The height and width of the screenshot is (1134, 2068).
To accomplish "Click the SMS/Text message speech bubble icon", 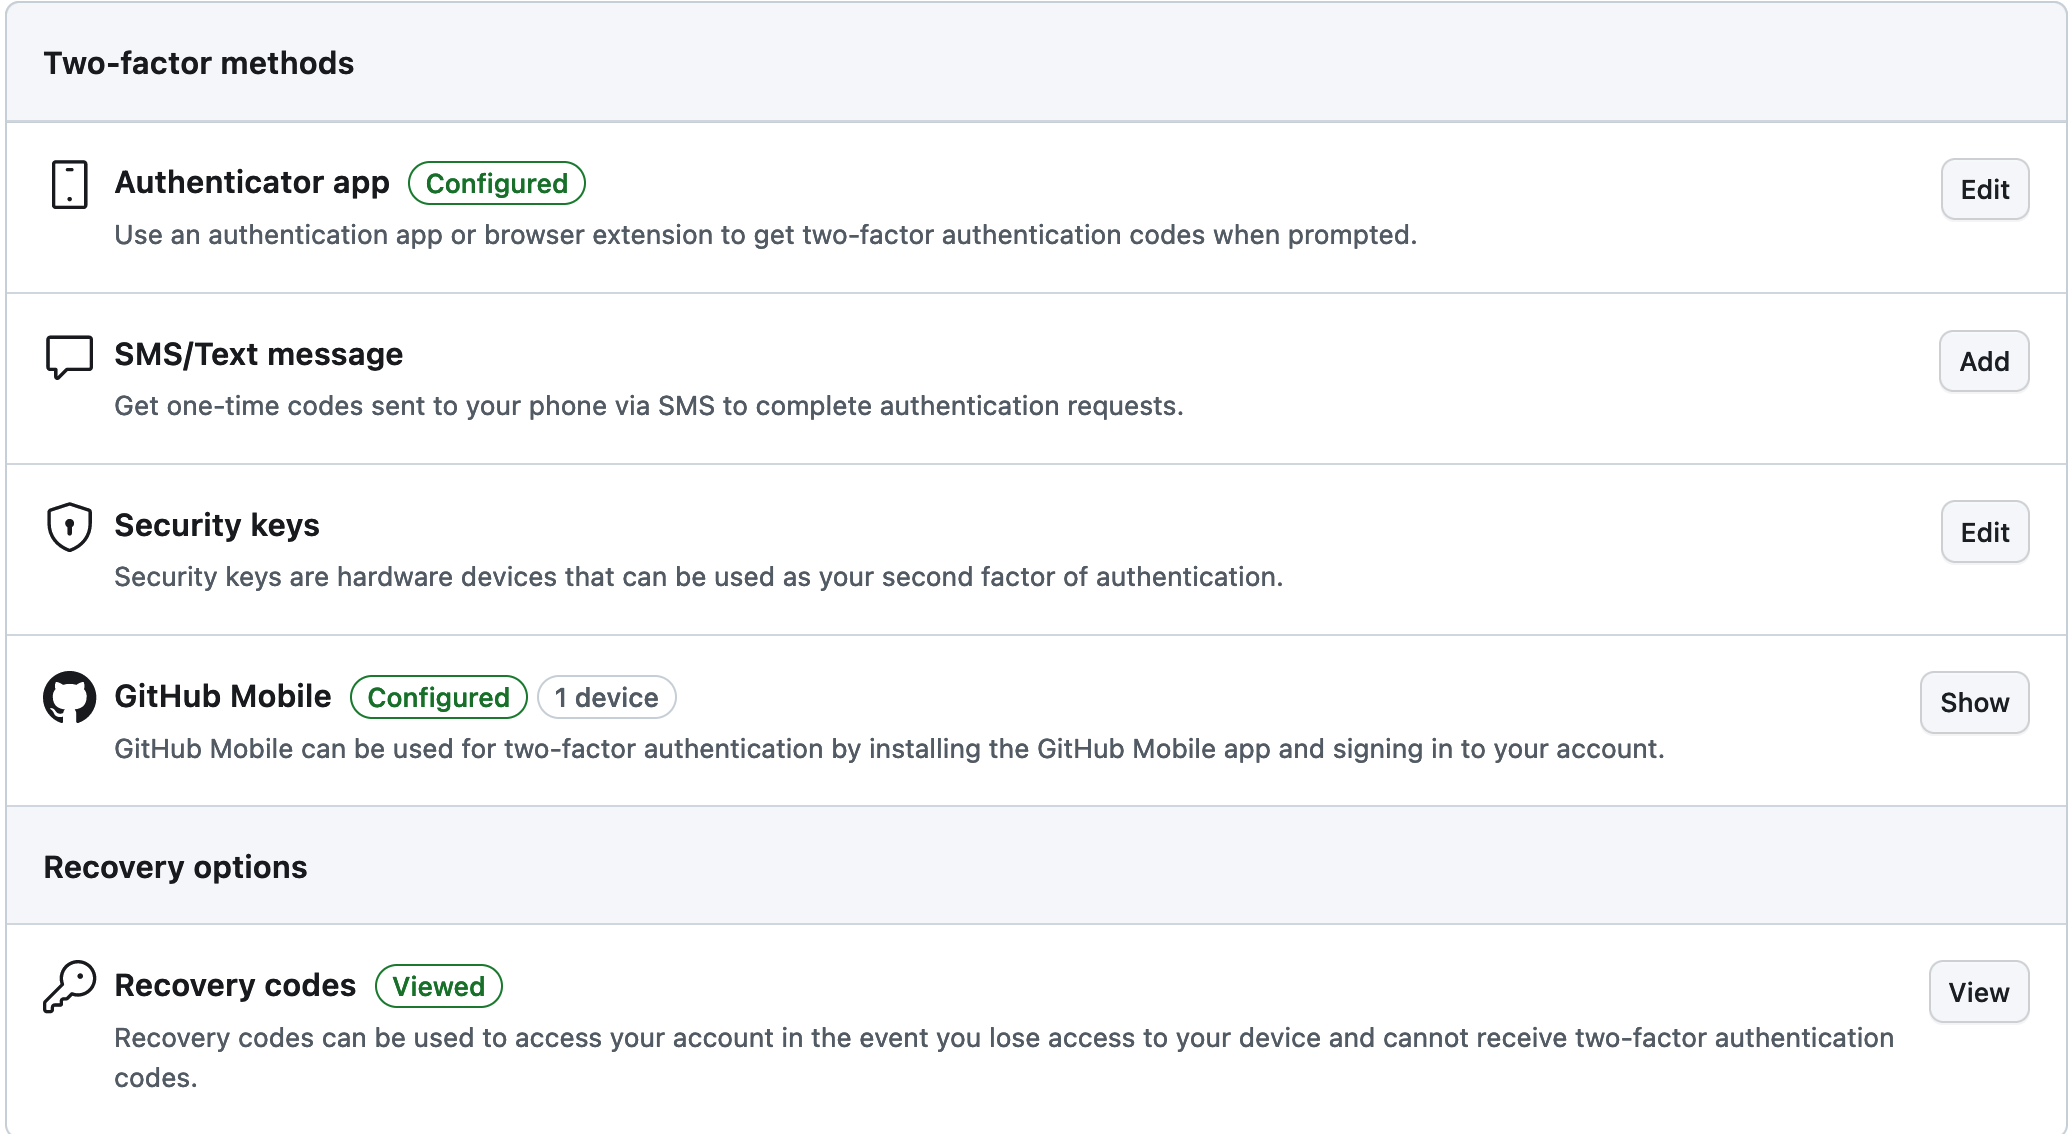I will 68,356.
